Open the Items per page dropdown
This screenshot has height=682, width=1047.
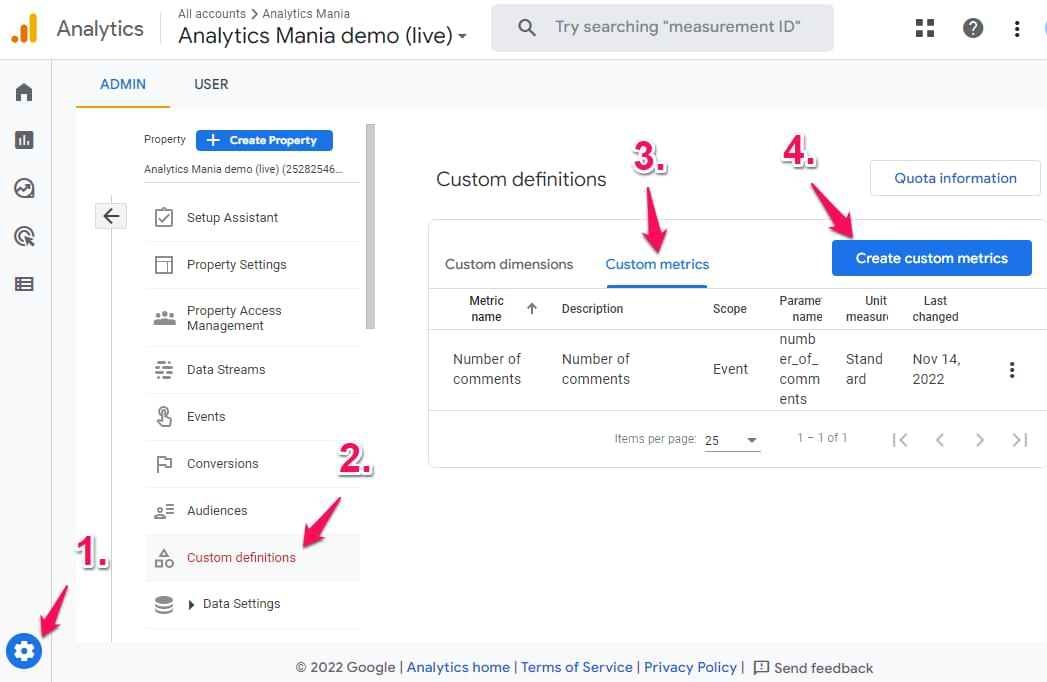732,440
